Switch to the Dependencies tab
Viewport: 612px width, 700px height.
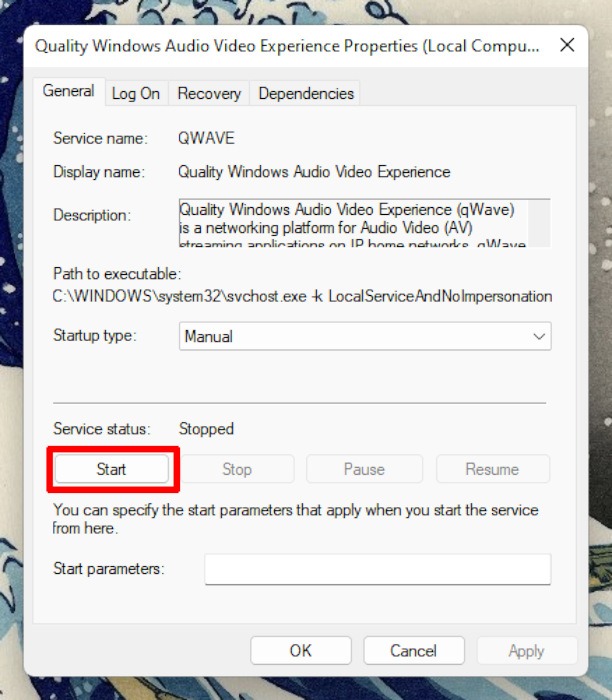[306, 93]
